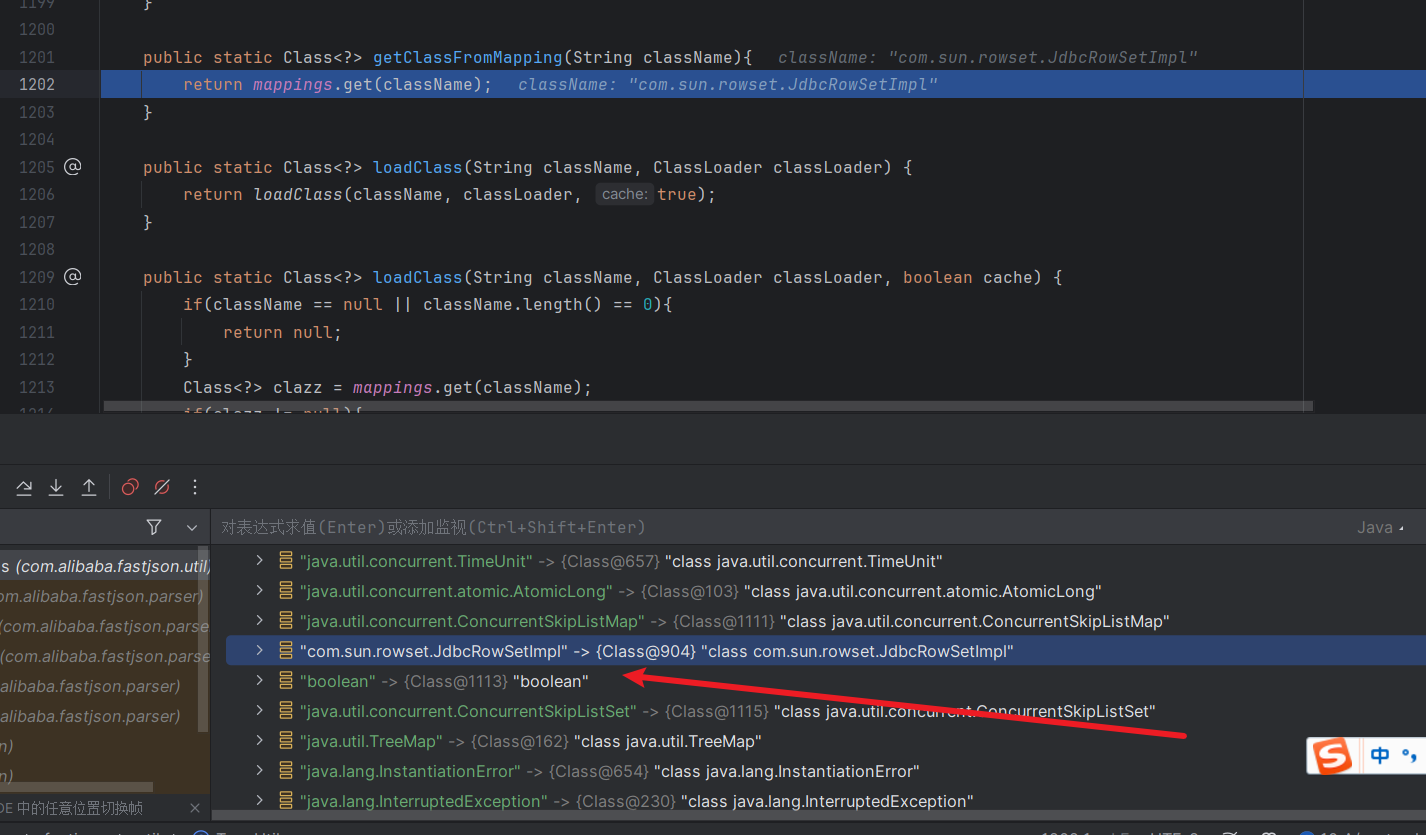Open the Java language dropdown in evaluate bar
Image resolution: width=1426 pixels, height=835 pixels.
[x=1380, y=527]
